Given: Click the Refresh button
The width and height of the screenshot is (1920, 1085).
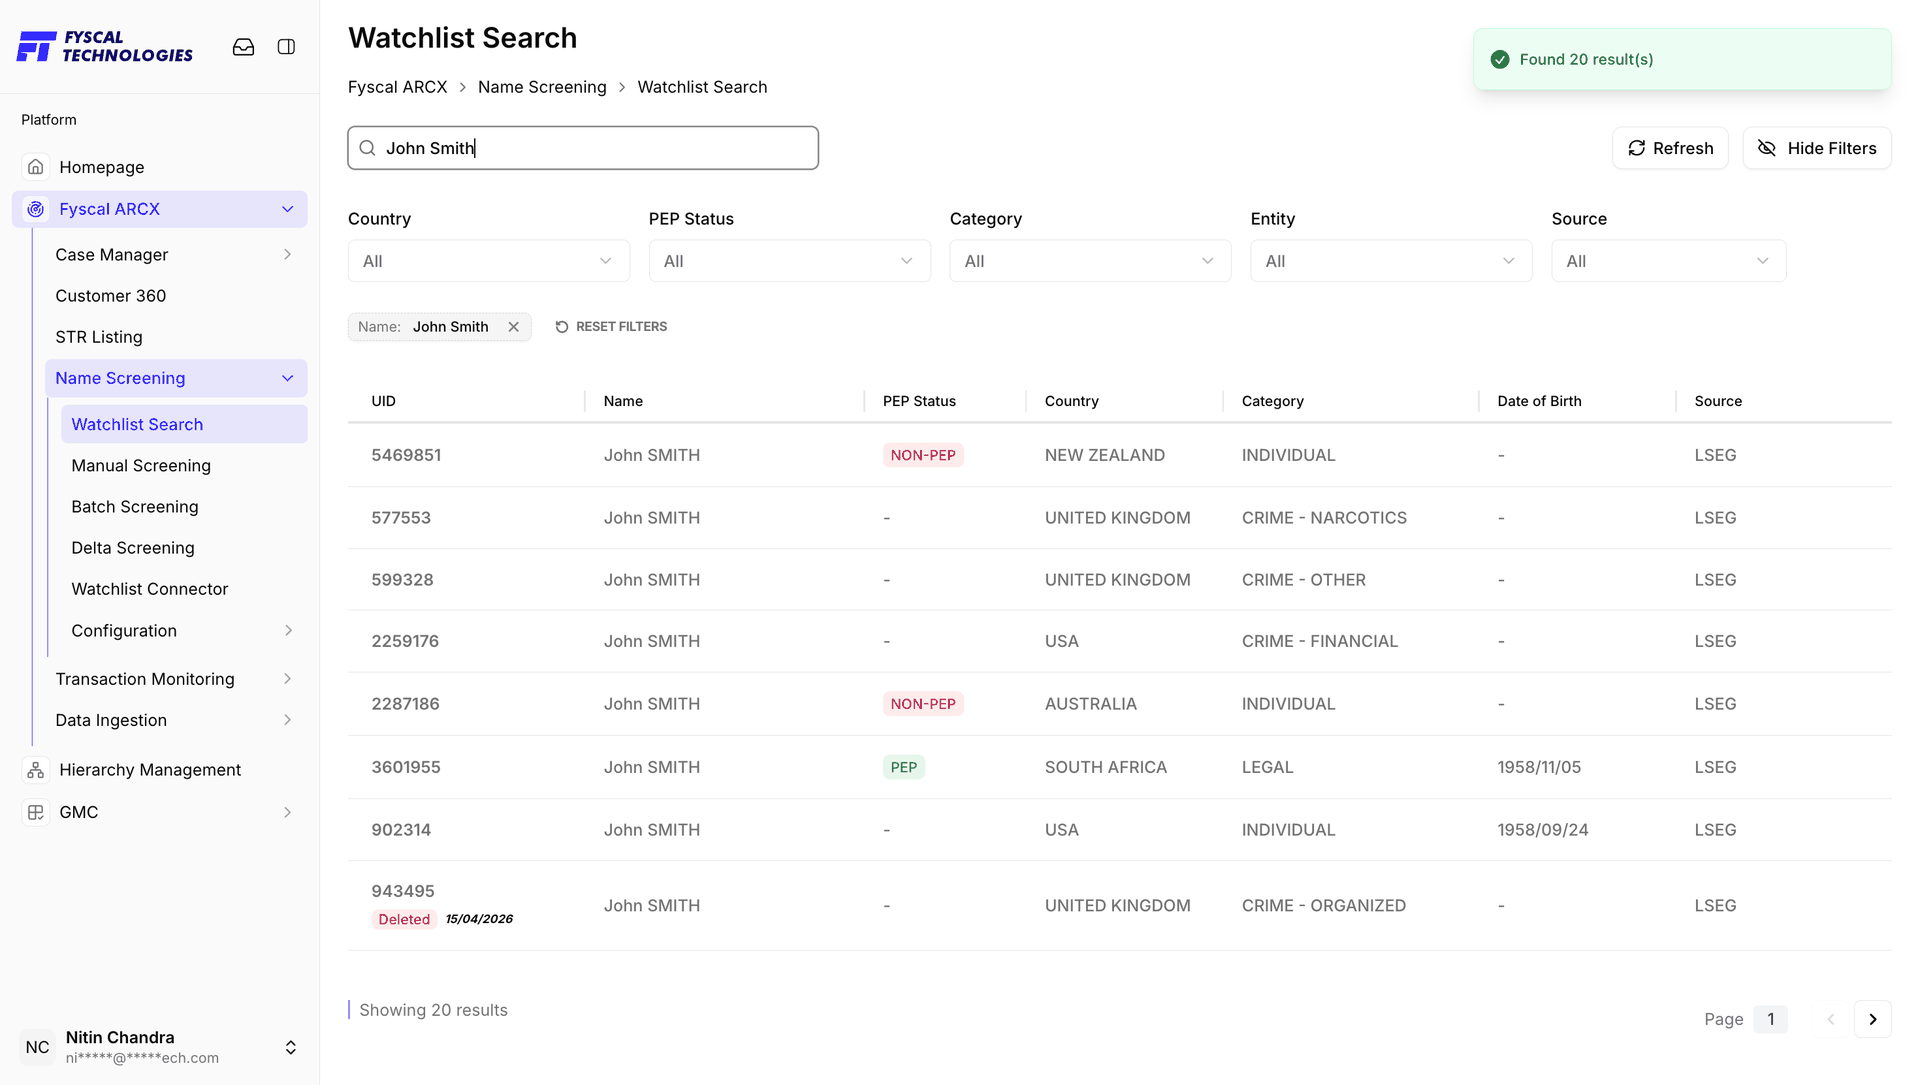Looking at the screenshot, I should point(1670,148).
